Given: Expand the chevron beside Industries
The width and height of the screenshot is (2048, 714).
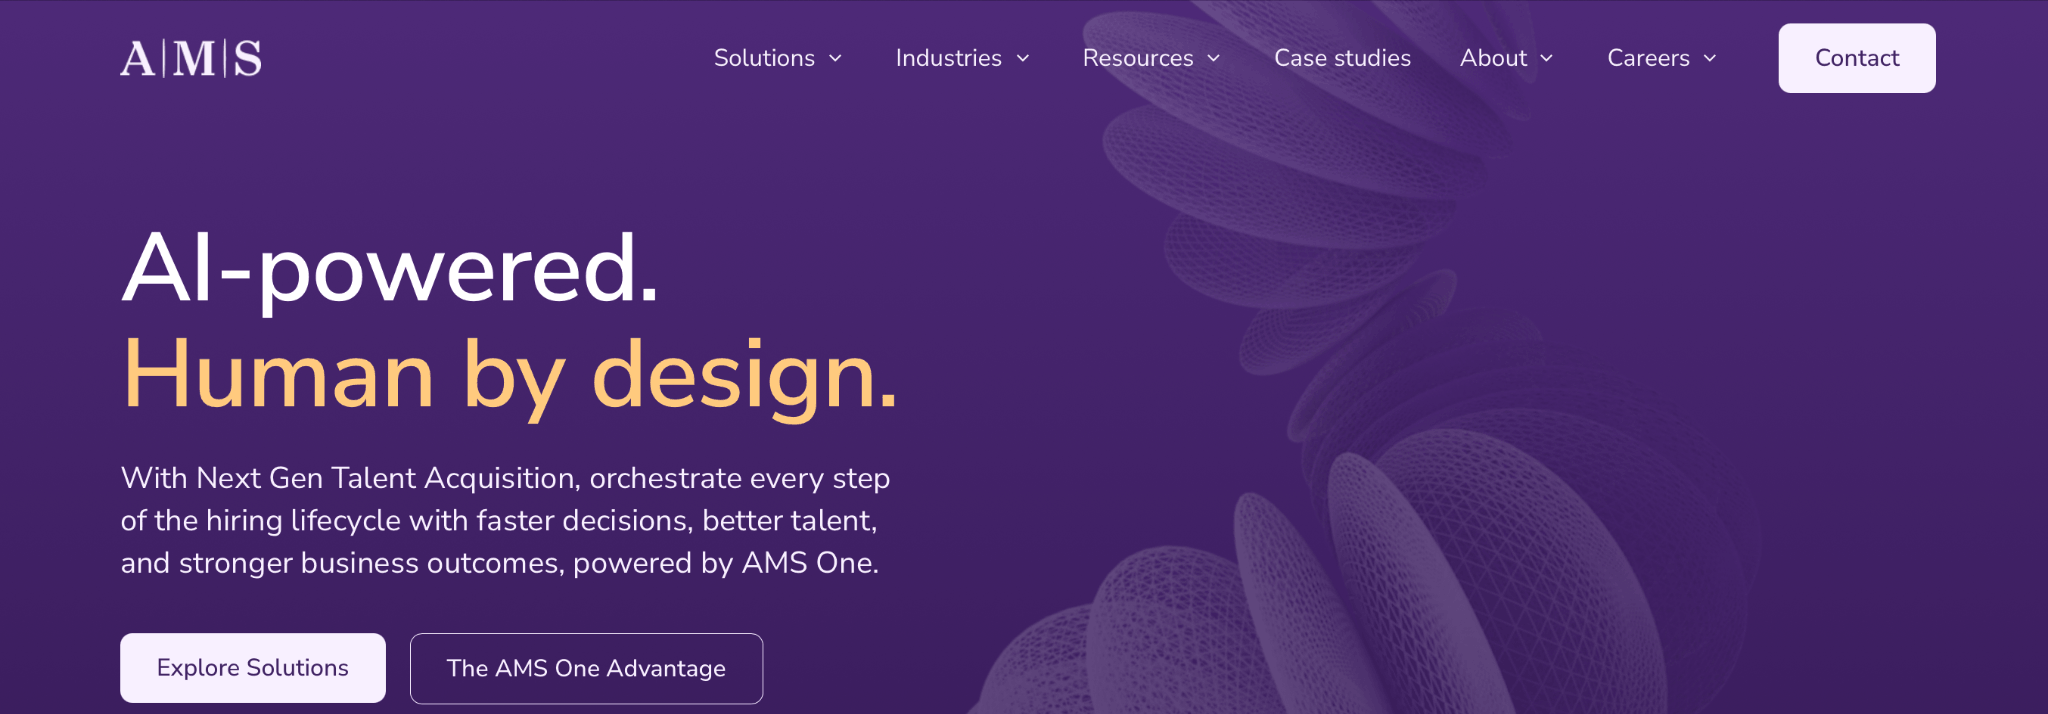Looking at the screenshot, I should point(1023,58).
